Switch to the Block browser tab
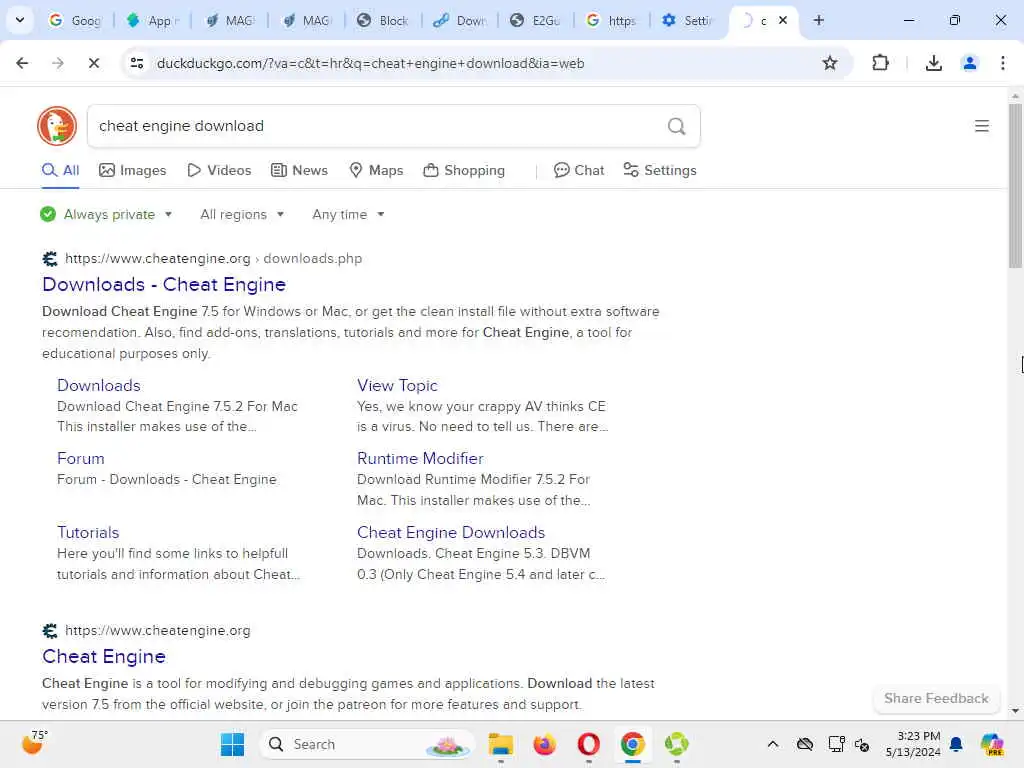Image resolution: width=1024 pixels, height=768 pixels. click(x=383, y=20)
